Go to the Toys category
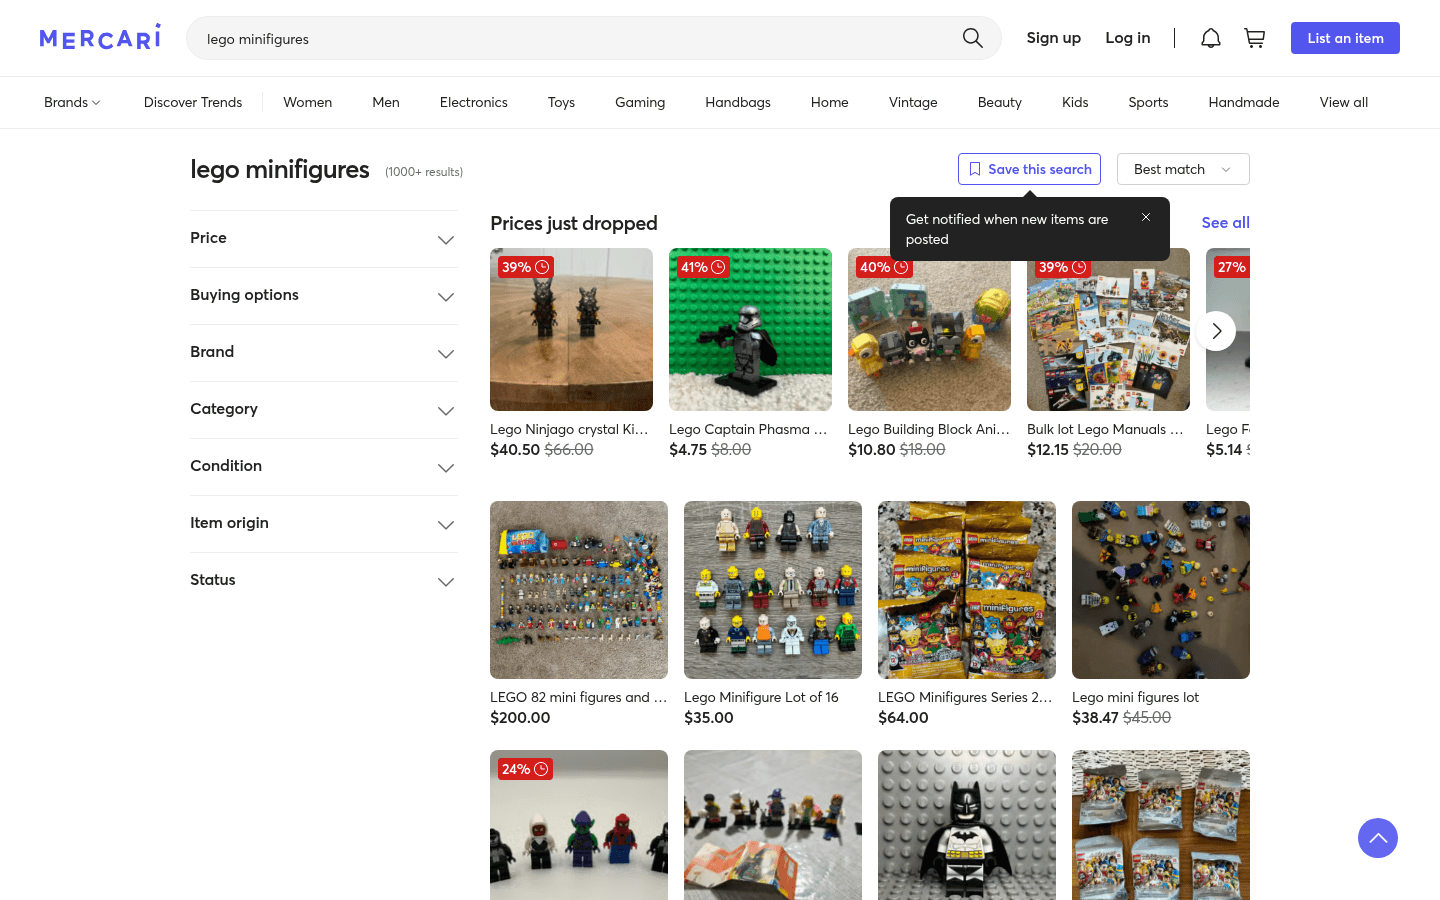 click(x=561, y=102)
